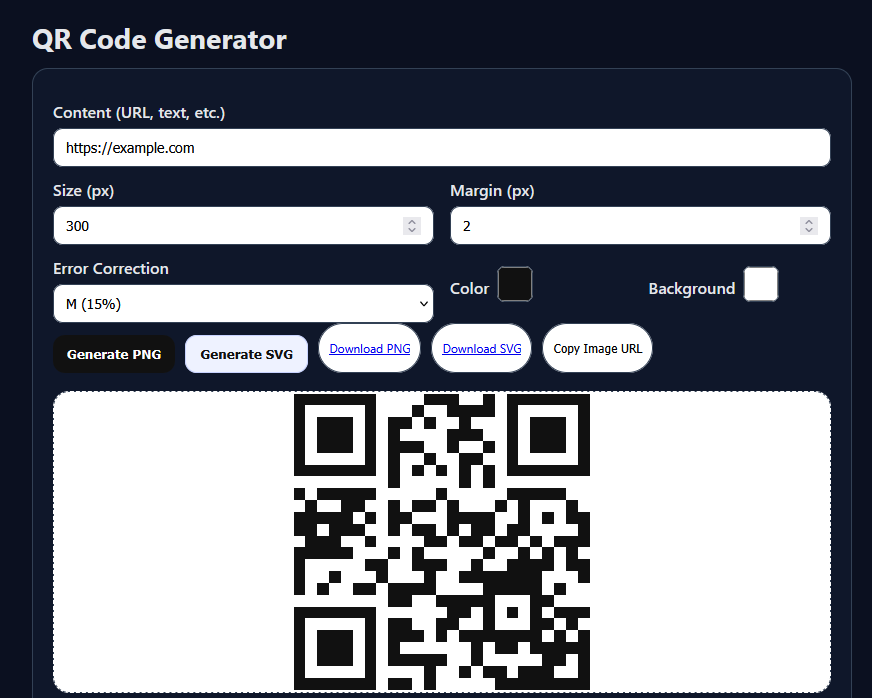Click the 'Background' label text
Viewport: 872px width, 698px height.
(x=692, y=289)
